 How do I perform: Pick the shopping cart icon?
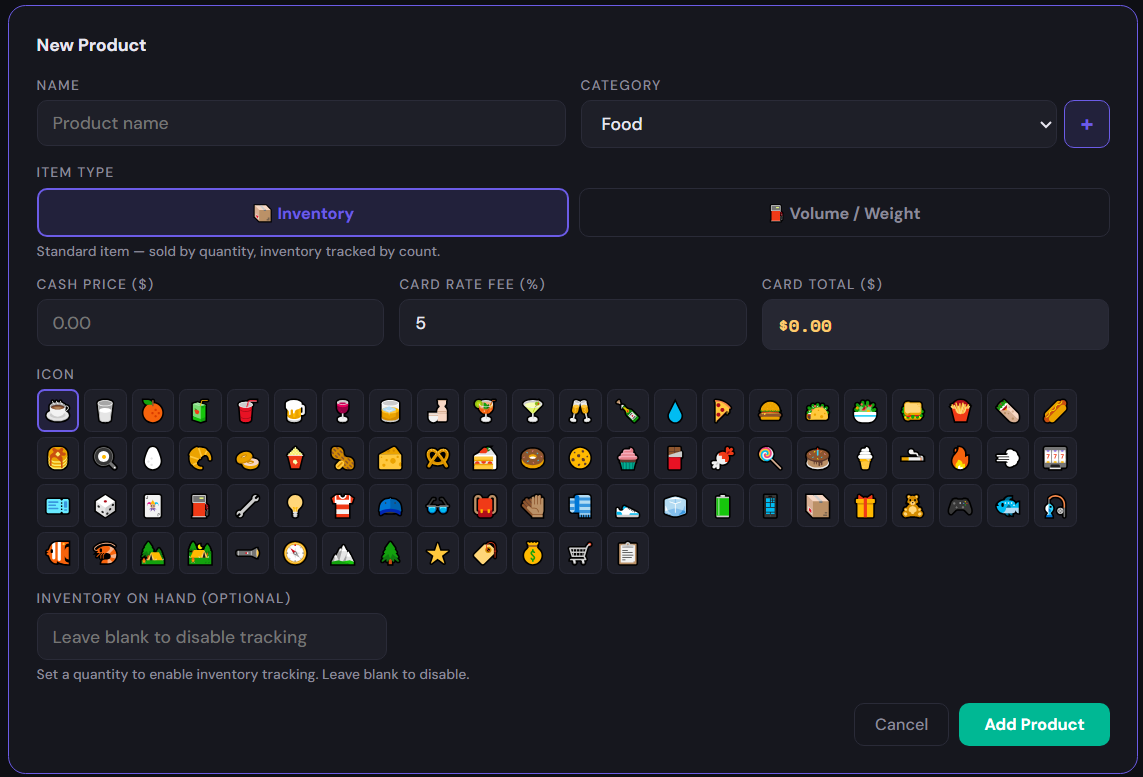click(x=580, y=553)
